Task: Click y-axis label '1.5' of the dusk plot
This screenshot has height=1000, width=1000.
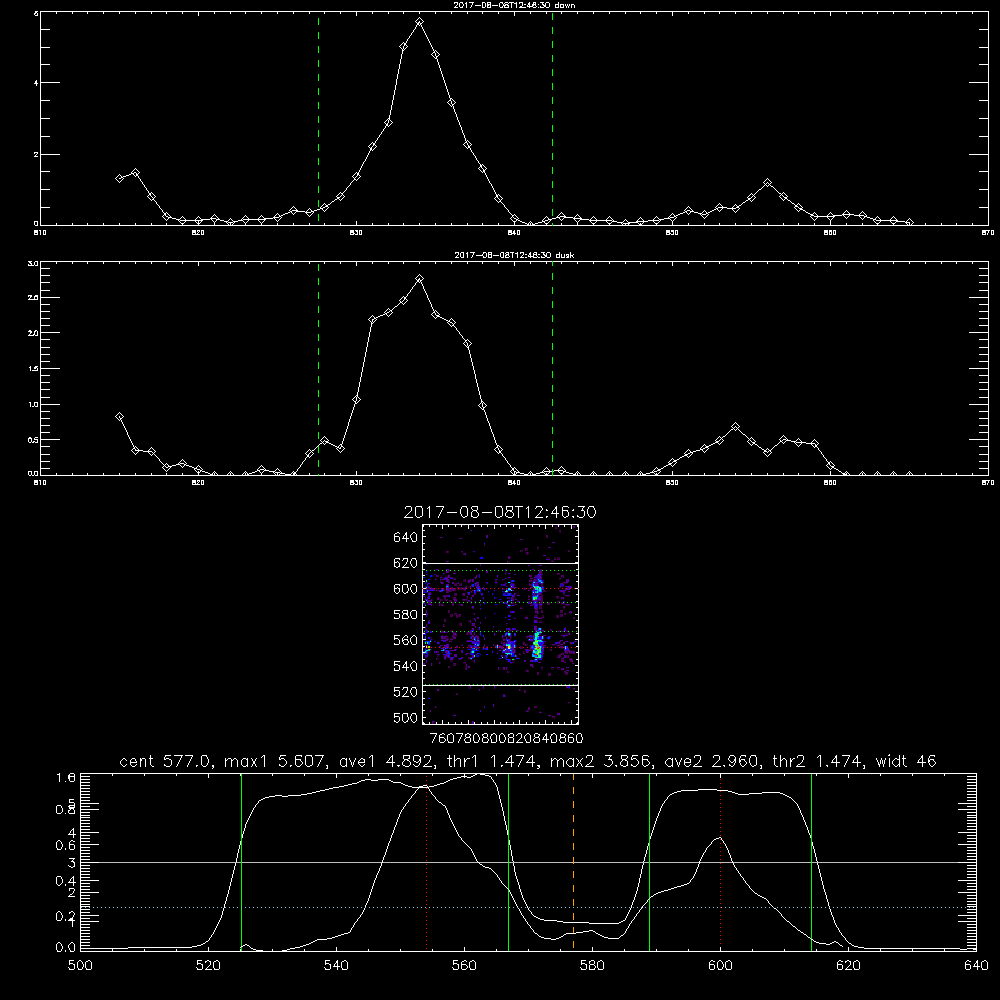Action: point(34,369)
